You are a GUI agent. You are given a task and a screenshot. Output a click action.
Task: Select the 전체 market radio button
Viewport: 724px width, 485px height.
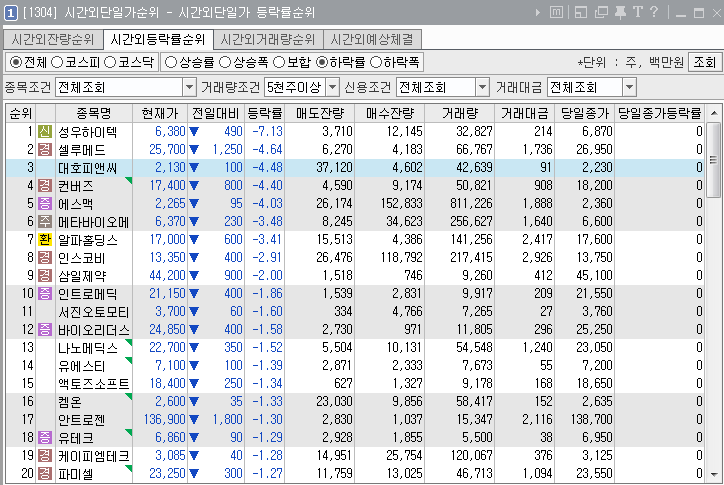tap(15, 62)
